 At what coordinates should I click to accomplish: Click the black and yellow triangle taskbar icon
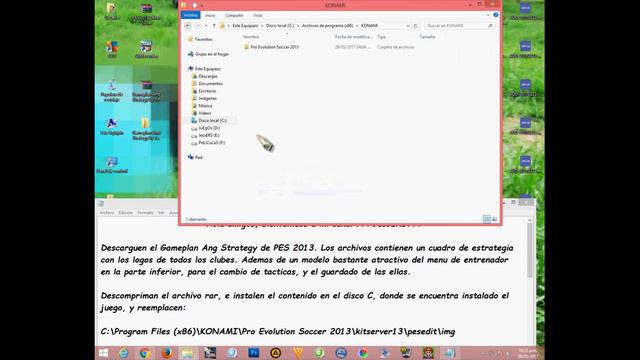(276, 353)
